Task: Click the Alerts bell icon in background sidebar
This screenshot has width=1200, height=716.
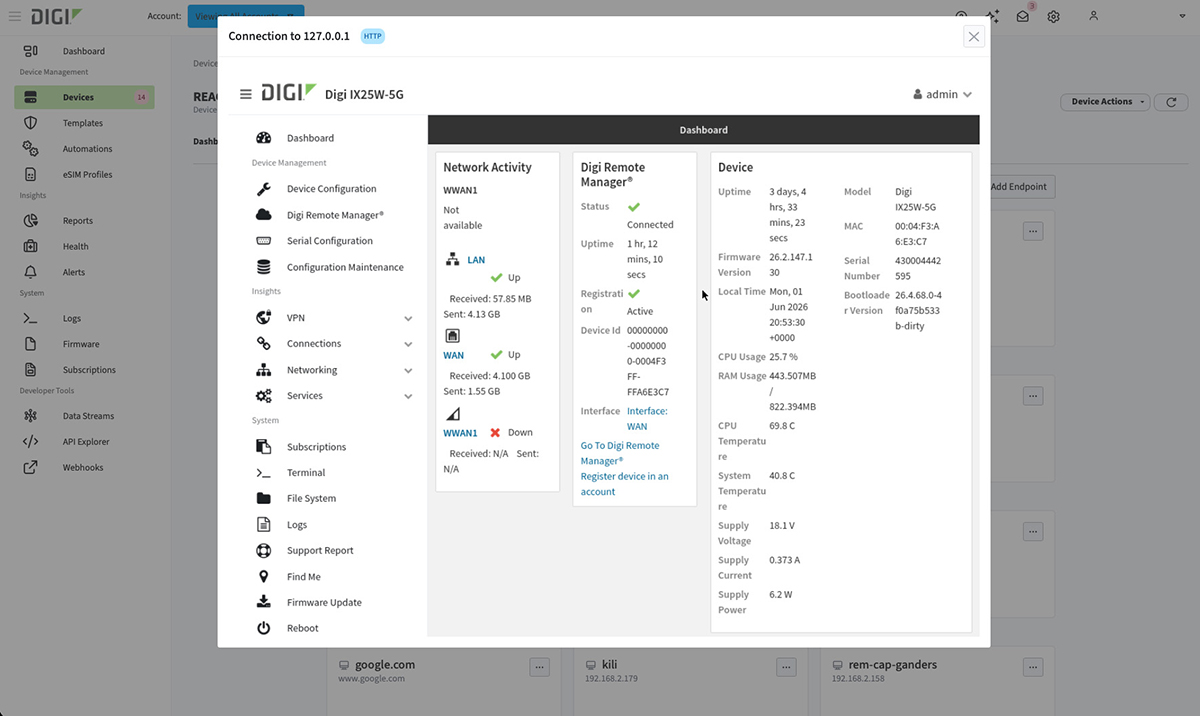Action: [x=31, y=272]
